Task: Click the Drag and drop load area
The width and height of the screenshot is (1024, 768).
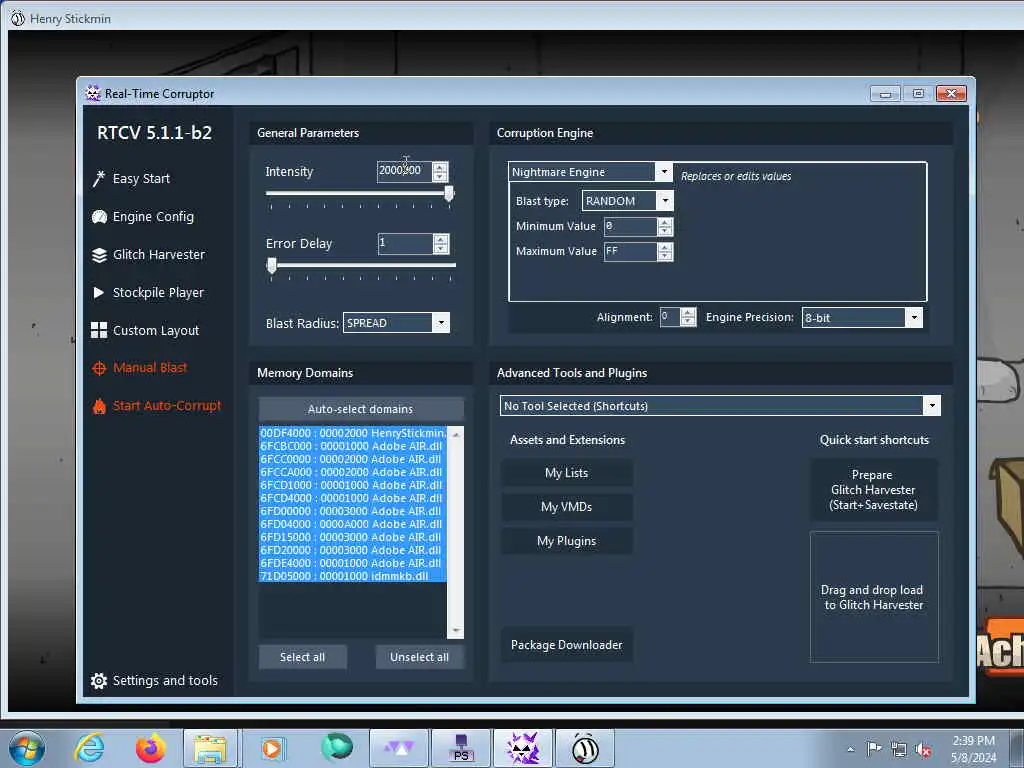Action: tap(874, 597)
